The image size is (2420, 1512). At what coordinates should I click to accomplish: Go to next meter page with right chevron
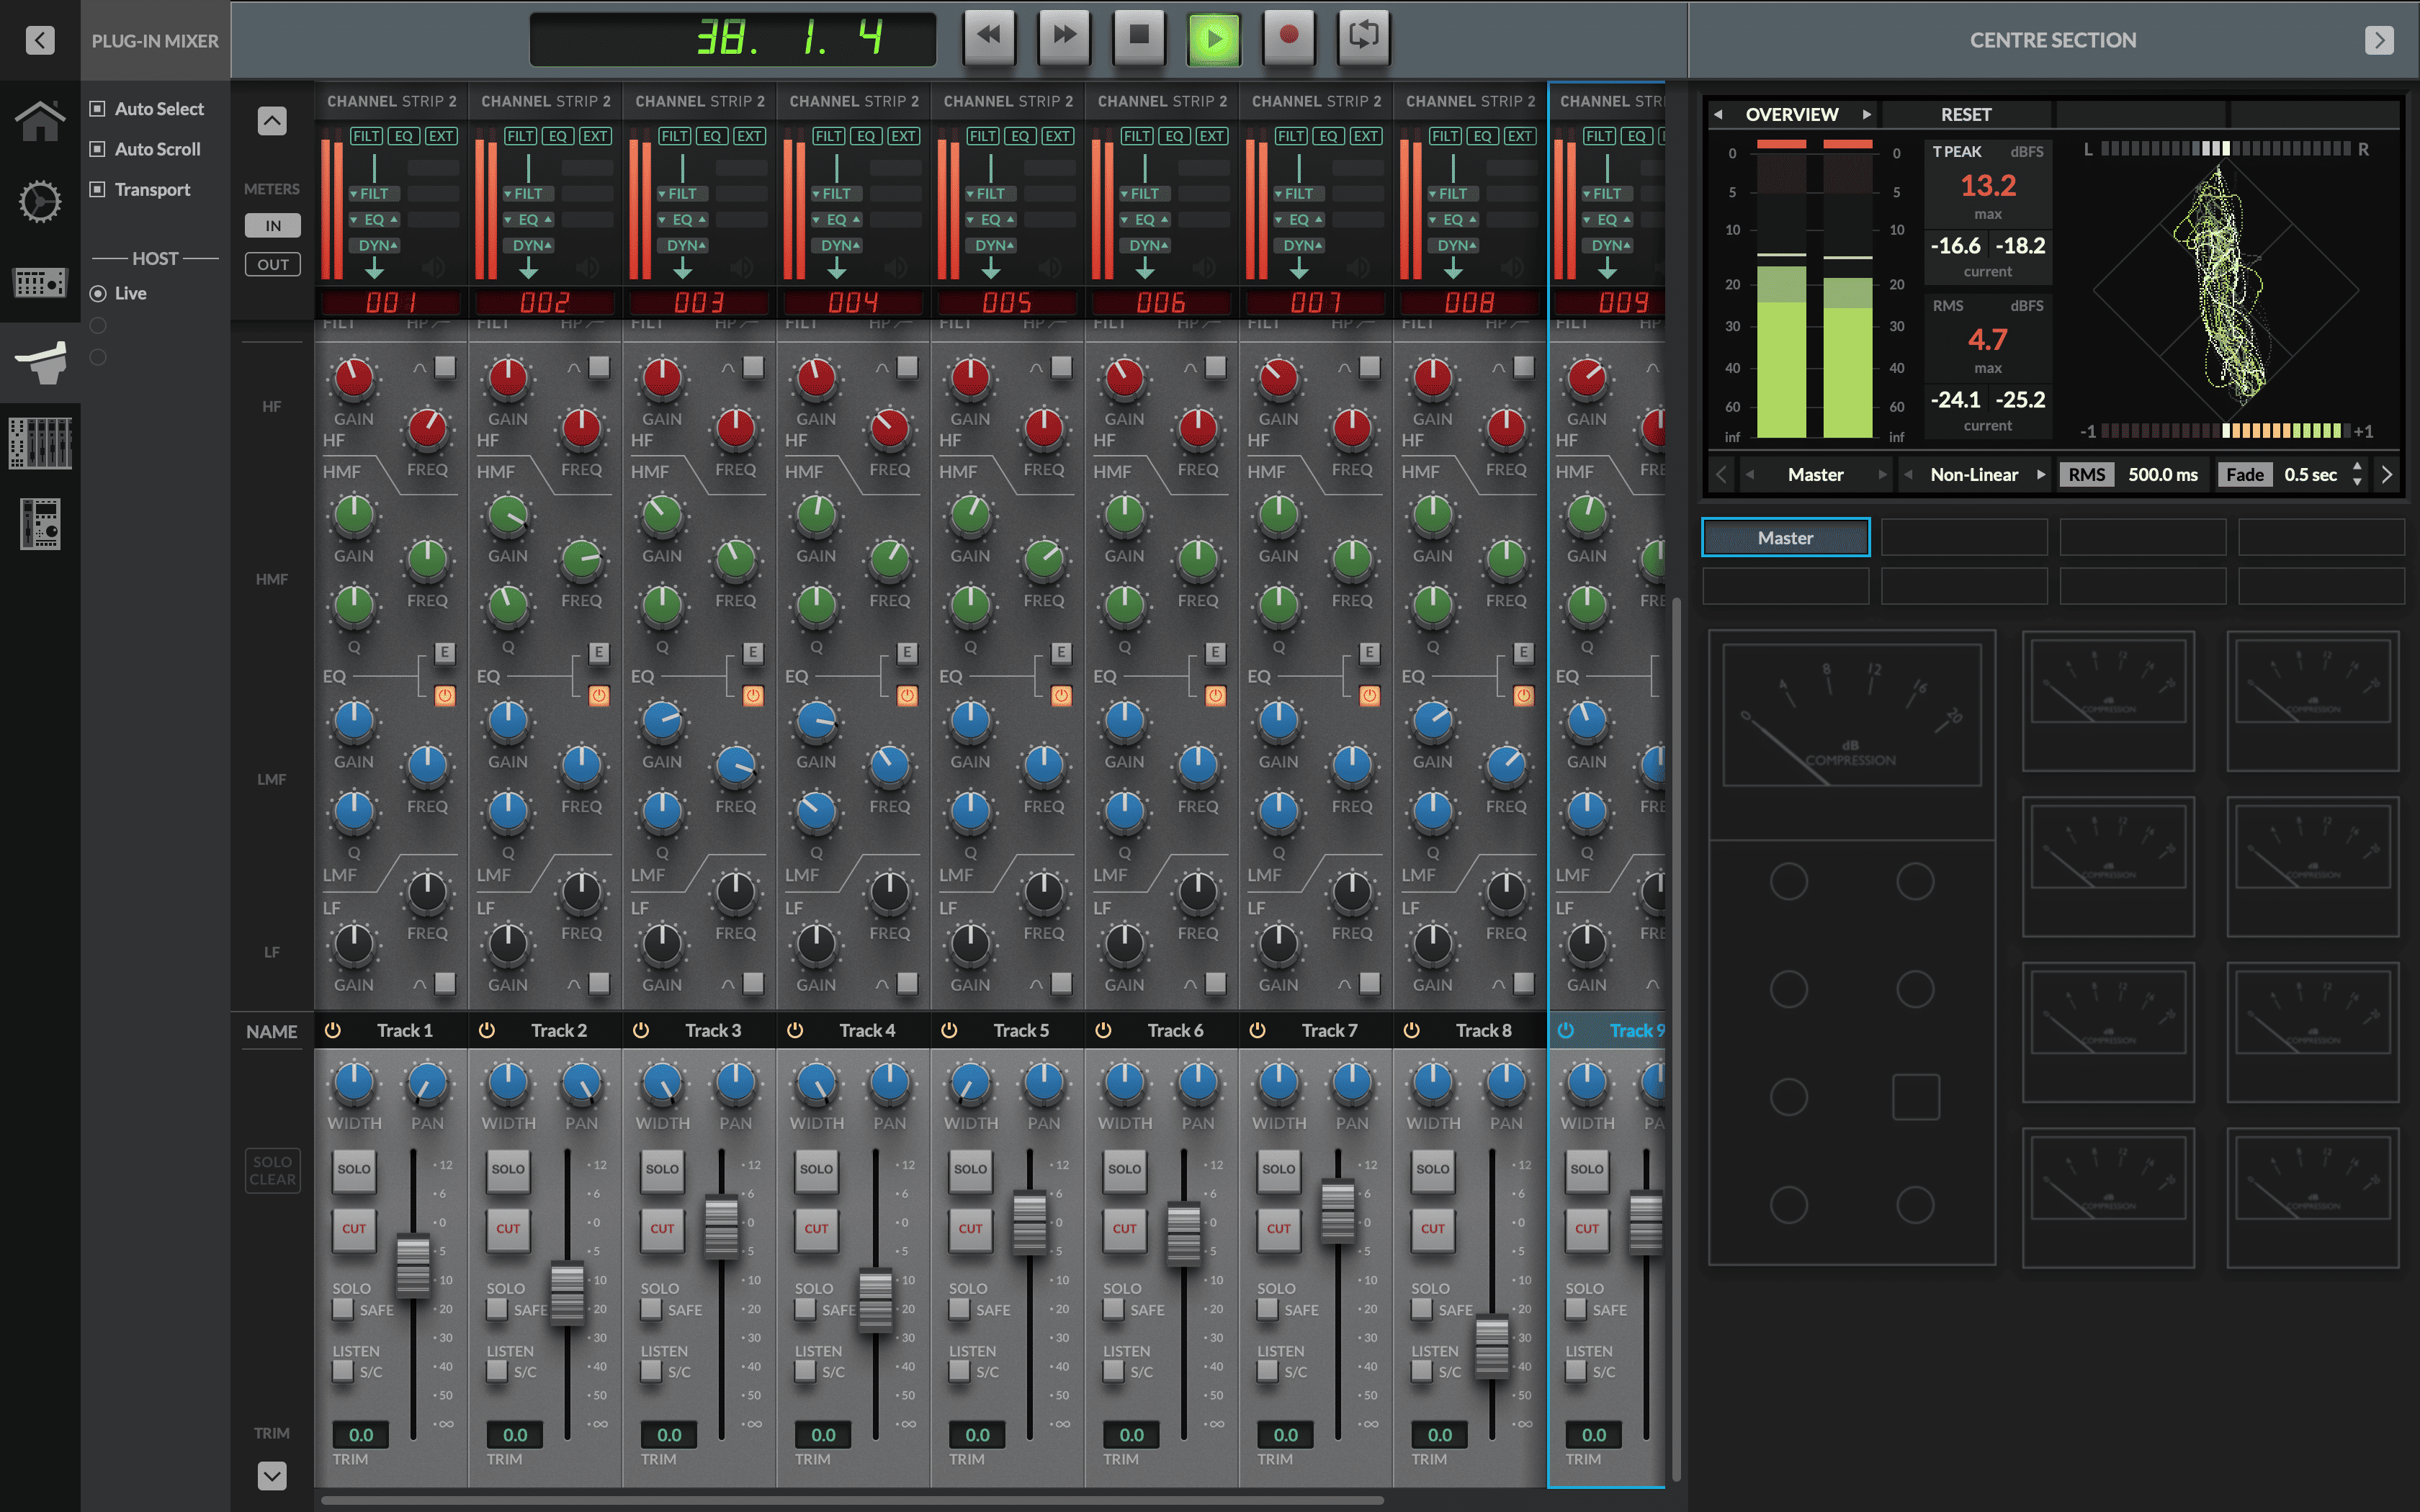[2387, 474]
